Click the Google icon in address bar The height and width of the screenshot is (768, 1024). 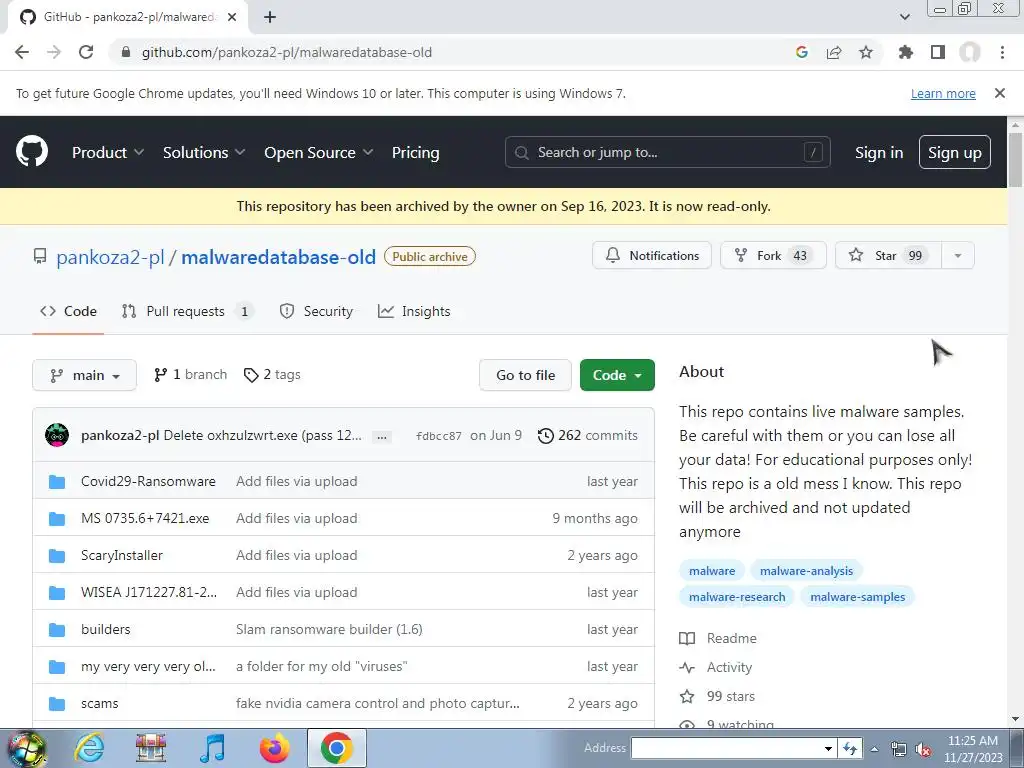click(802, 52)
